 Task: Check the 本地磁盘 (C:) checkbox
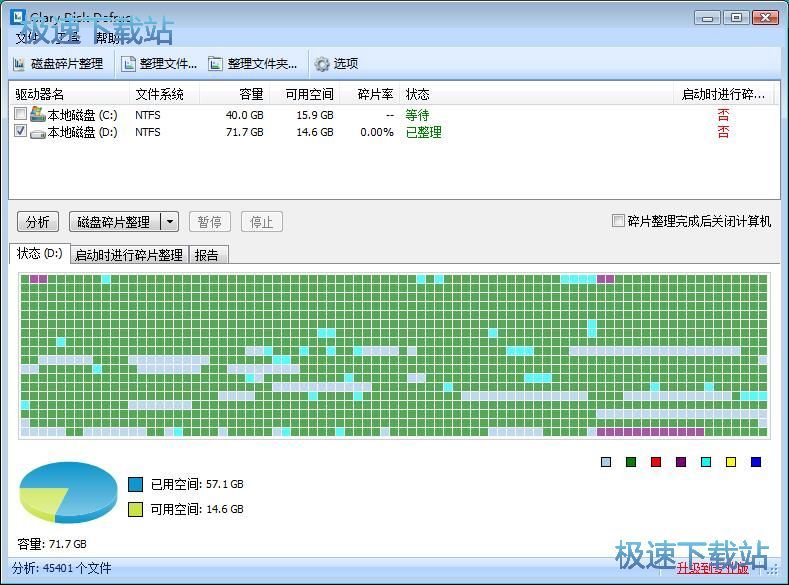[20, 114]
